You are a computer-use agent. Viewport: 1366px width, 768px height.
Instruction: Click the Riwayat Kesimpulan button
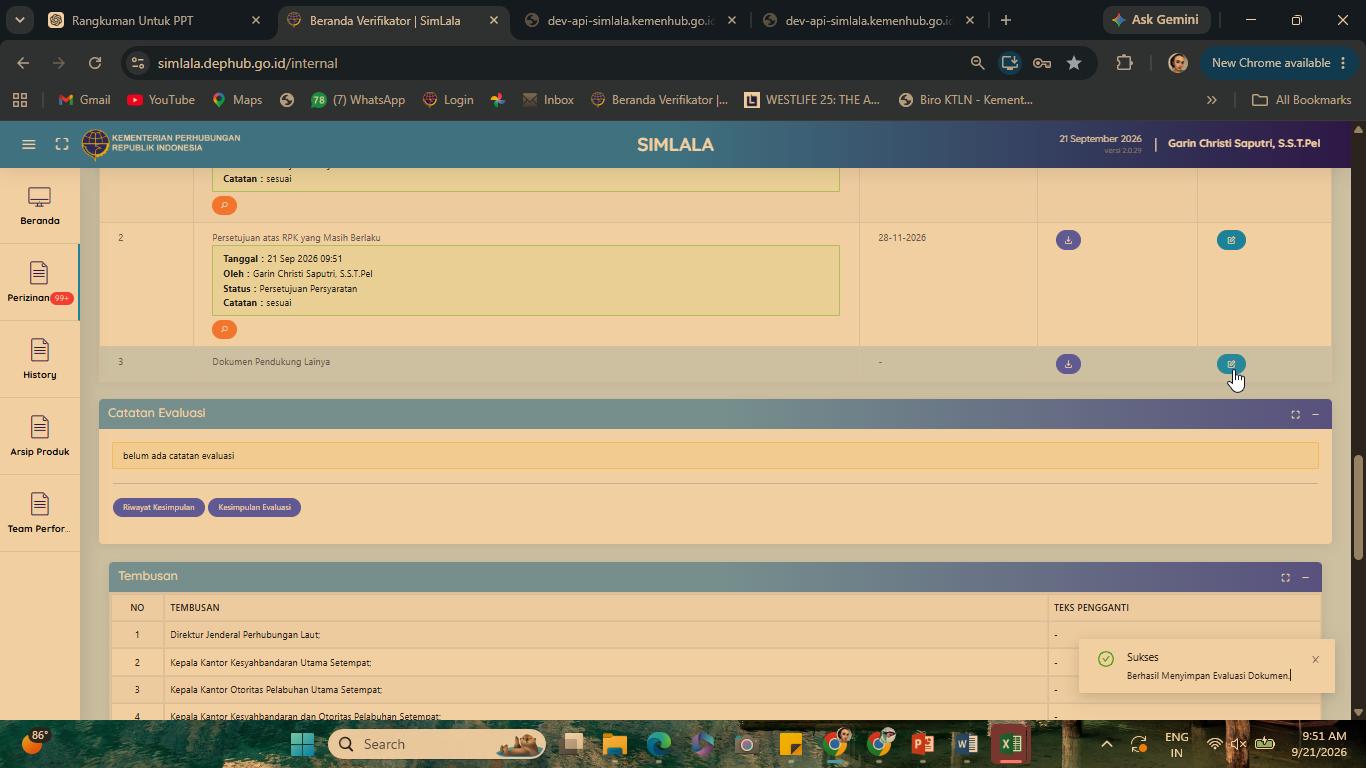159,507
